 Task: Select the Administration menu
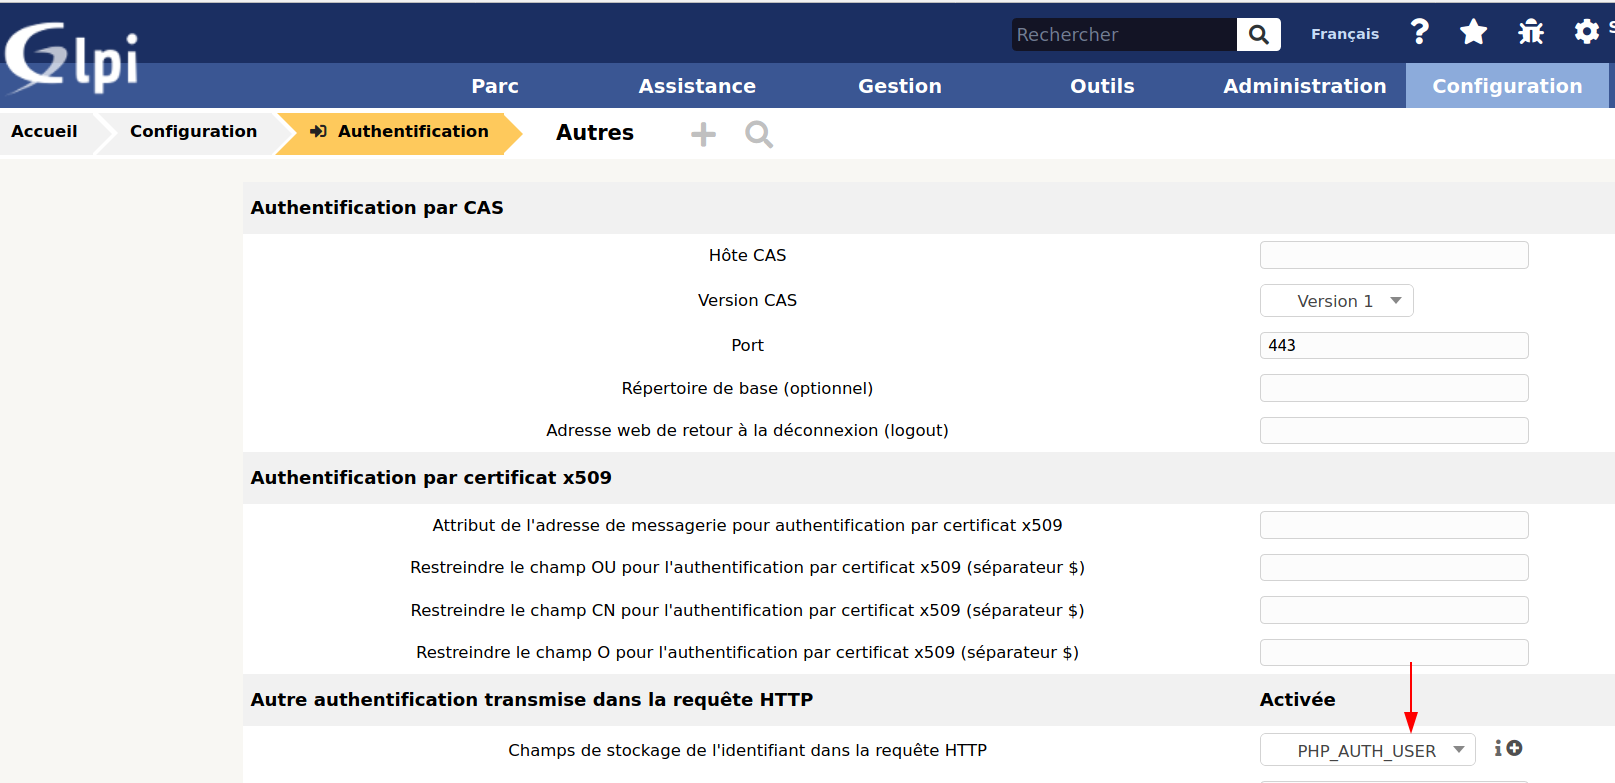1304,86
